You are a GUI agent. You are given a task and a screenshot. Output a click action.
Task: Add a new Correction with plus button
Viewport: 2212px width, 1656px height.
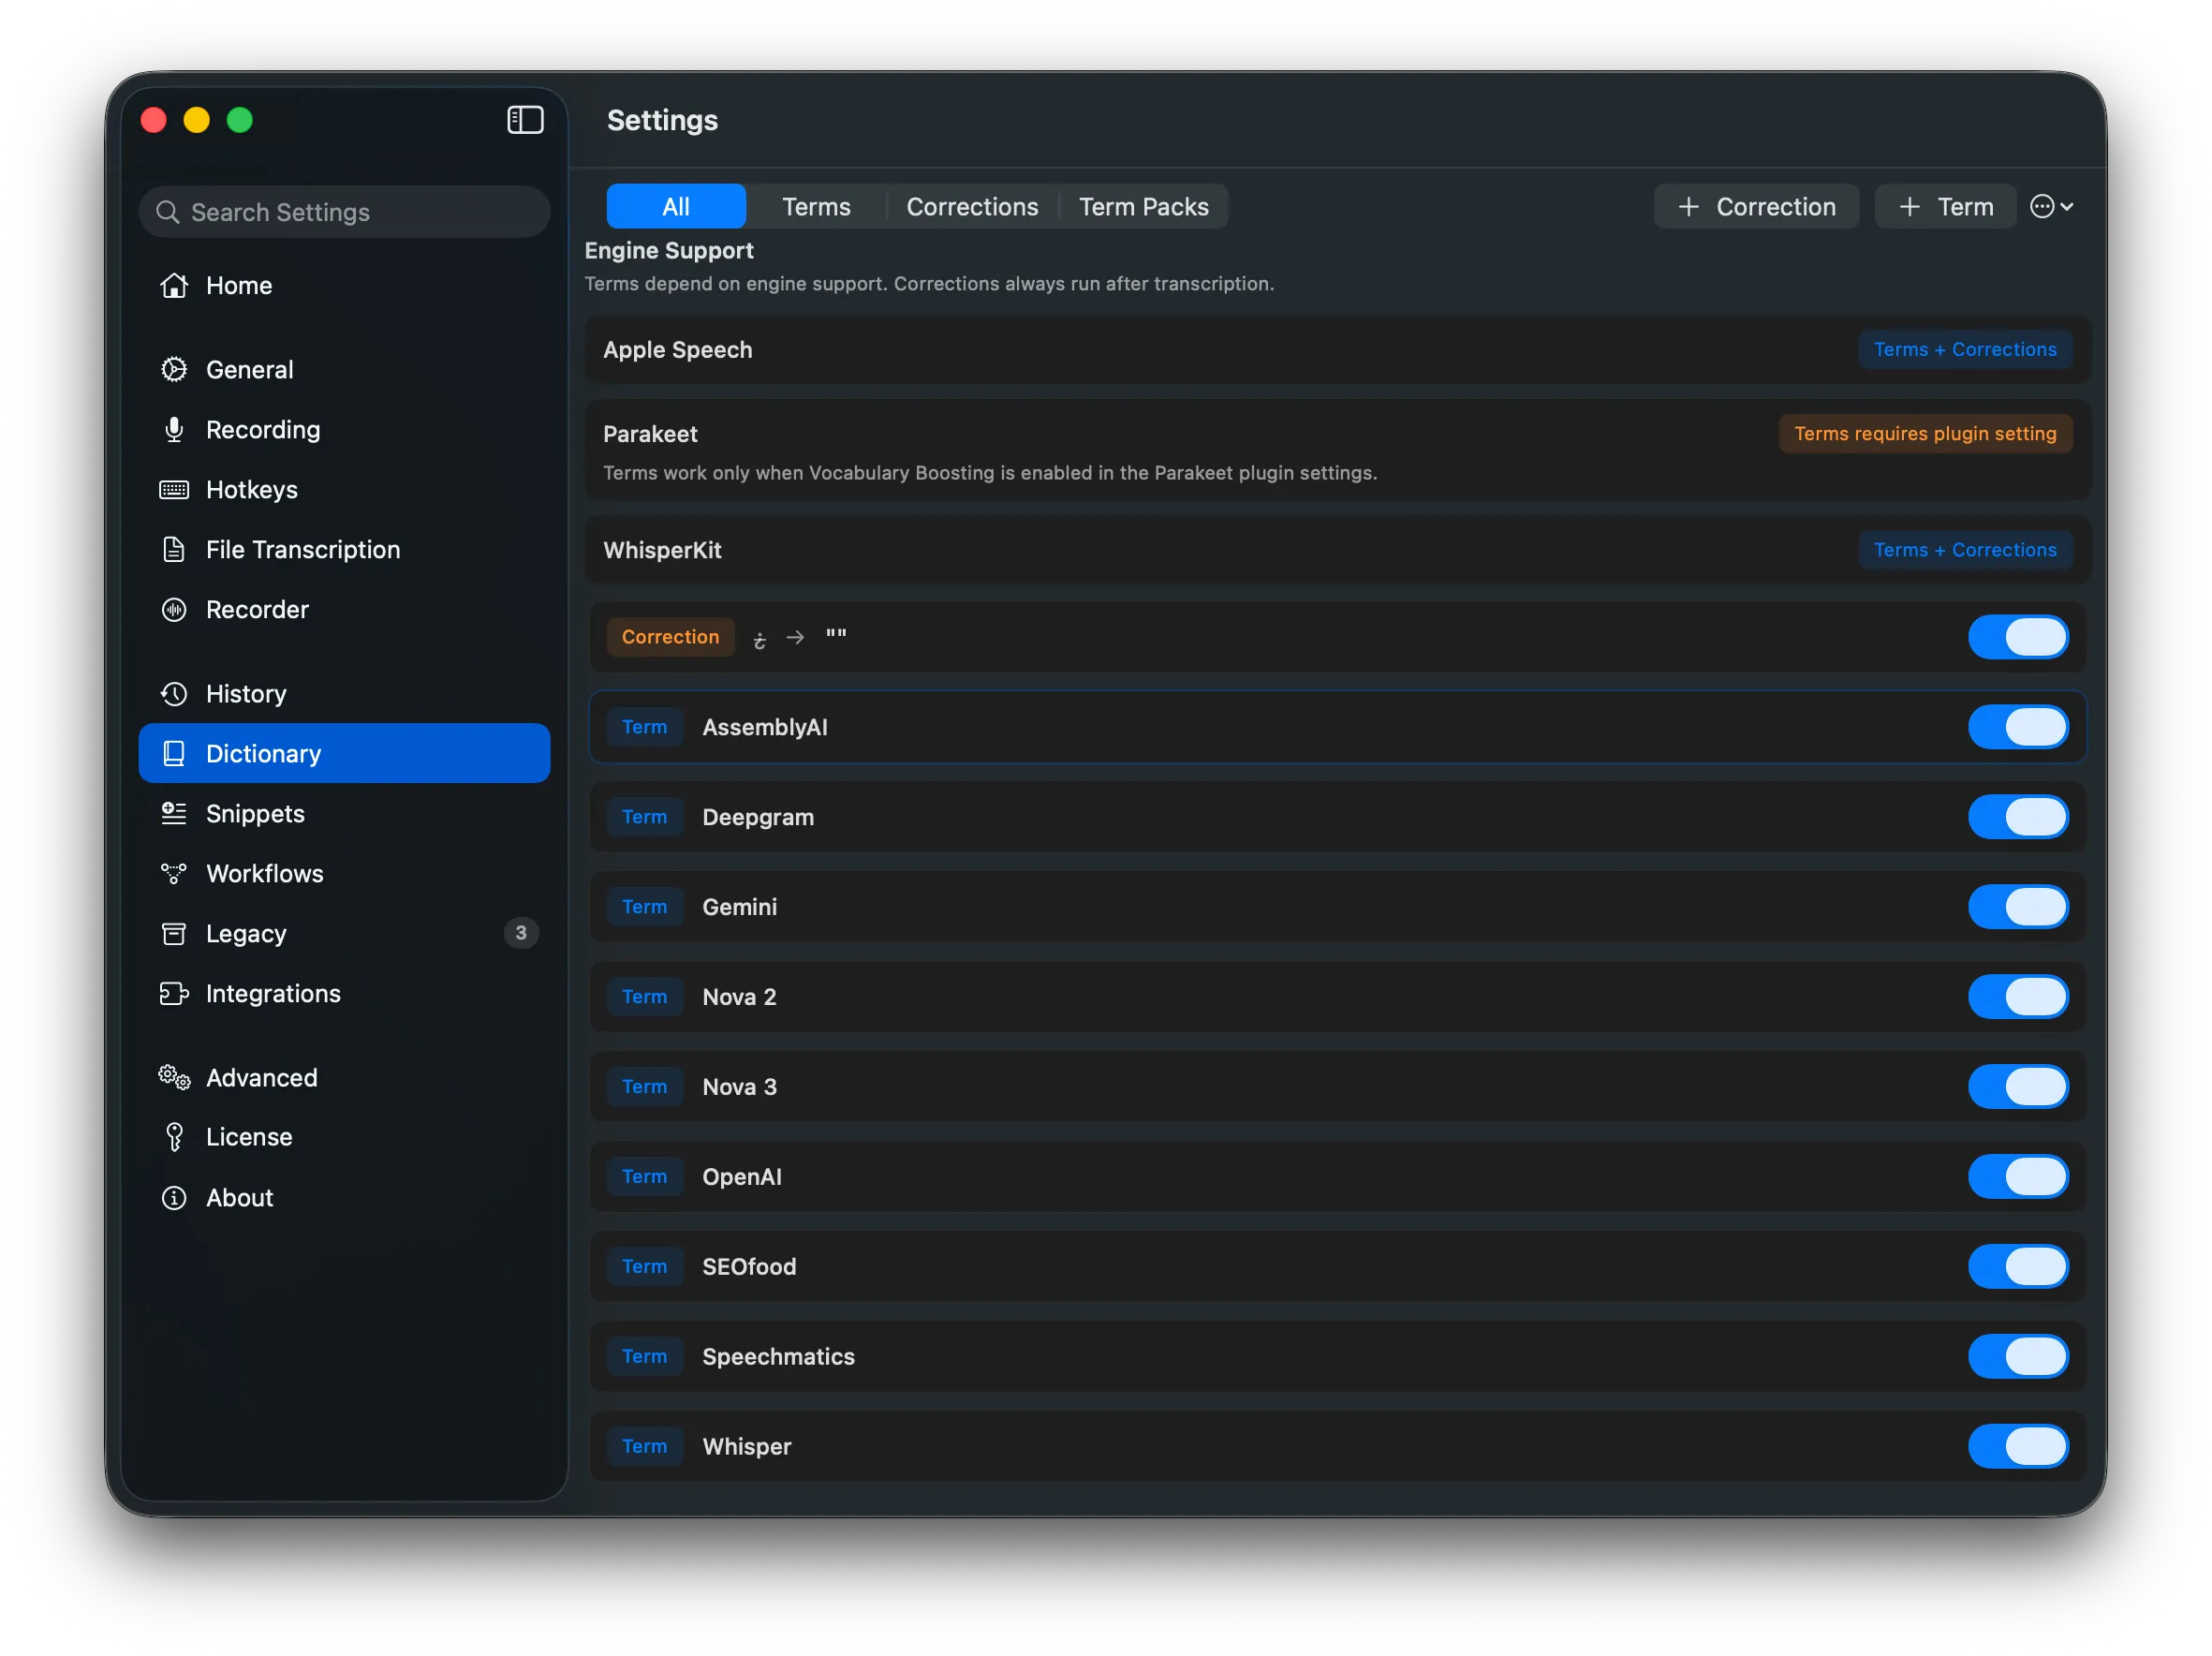[x=1756, y=207]
